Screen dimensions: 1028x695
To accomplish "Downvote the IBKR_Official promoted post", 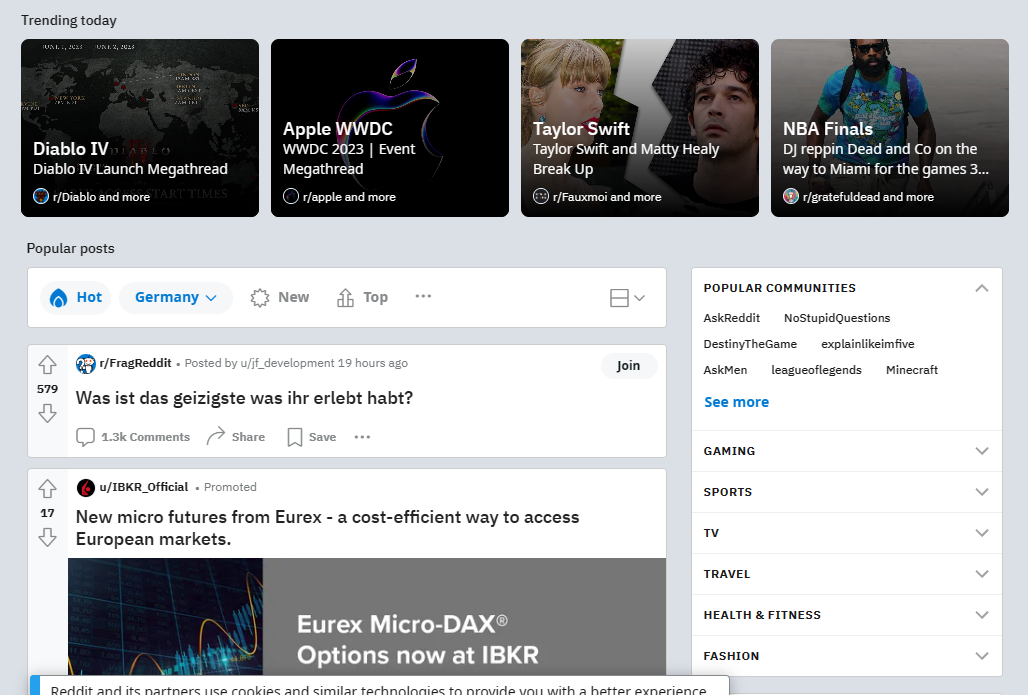I will pos(47,538).
